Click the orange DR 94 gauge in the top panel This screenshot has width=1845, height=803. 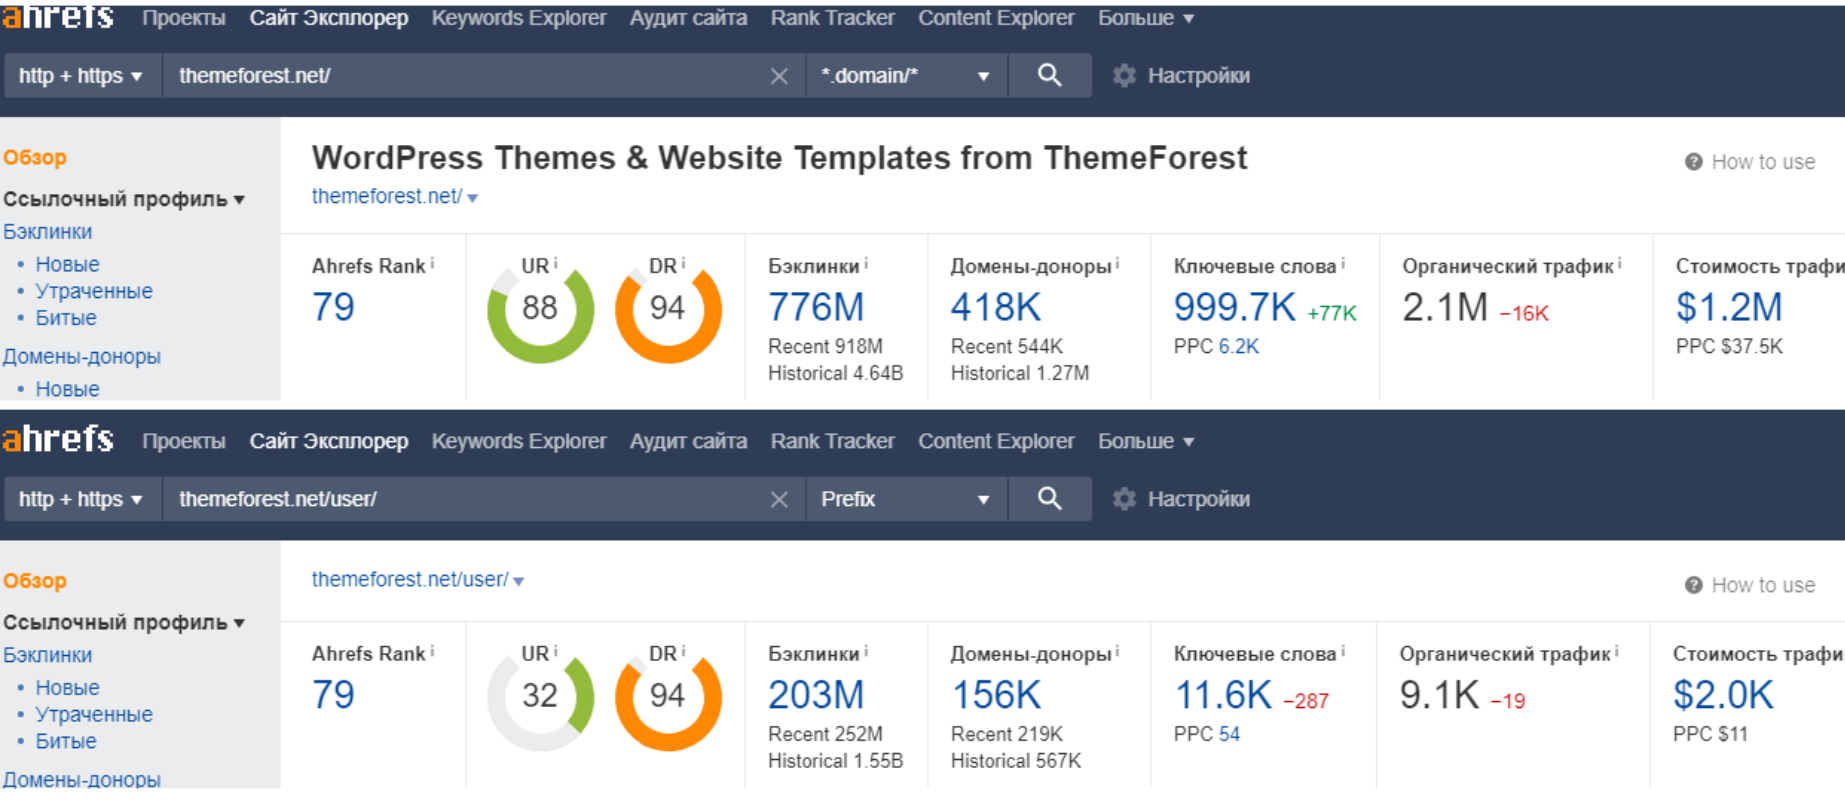coord(668,309)
